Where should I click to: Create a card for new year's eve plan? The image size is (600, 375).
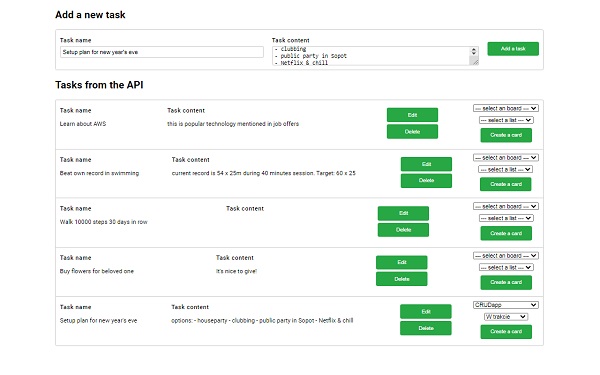506,332
